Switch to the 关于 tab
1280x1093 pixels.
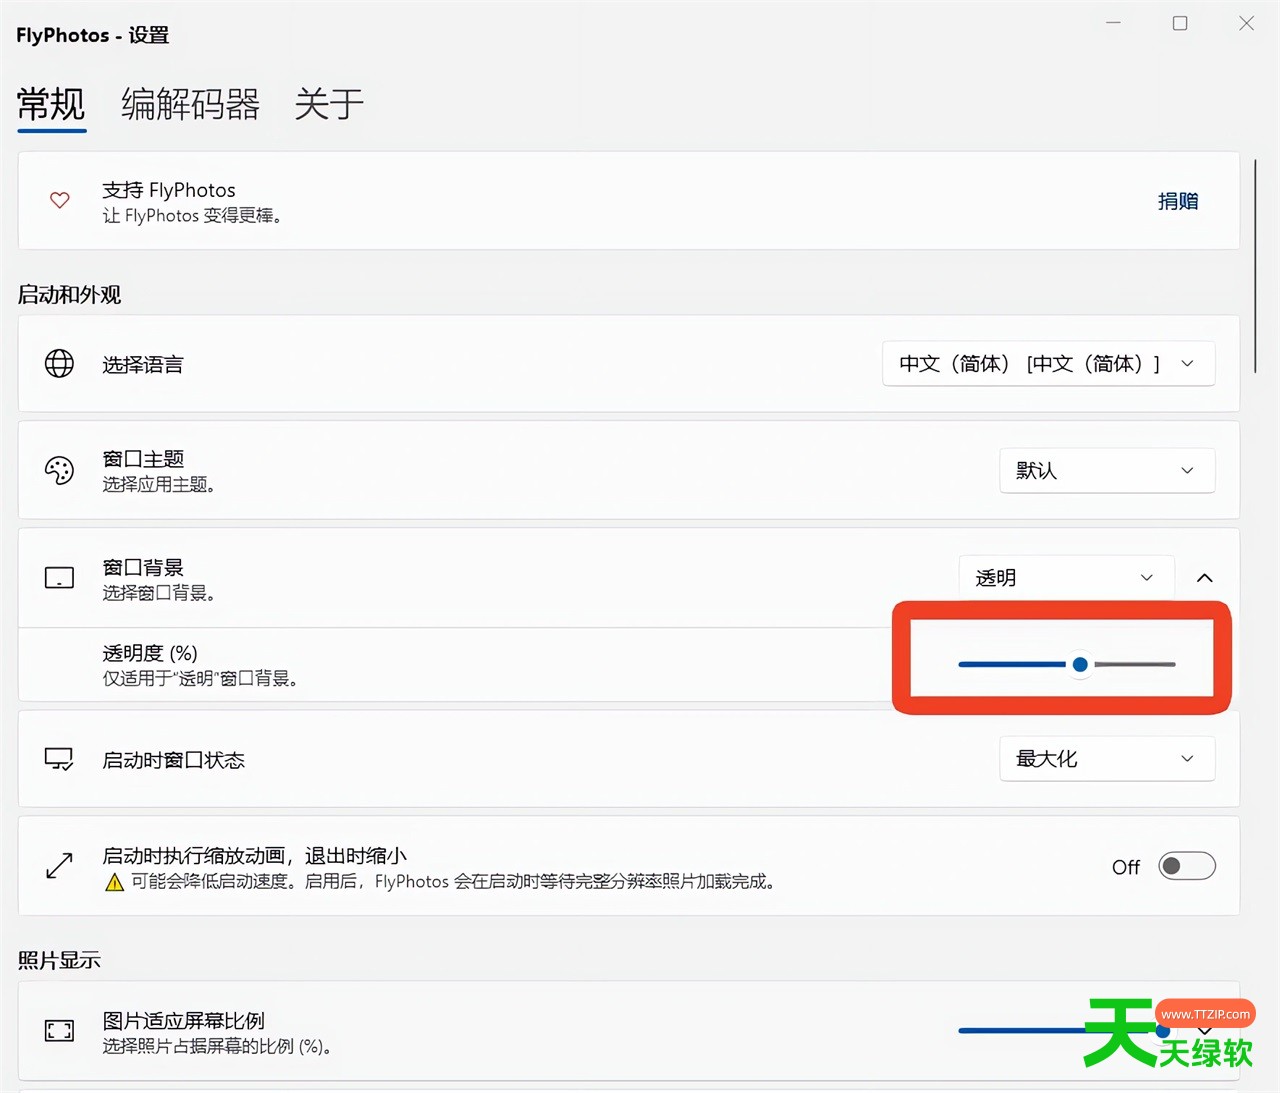click(x=329, y=104)
